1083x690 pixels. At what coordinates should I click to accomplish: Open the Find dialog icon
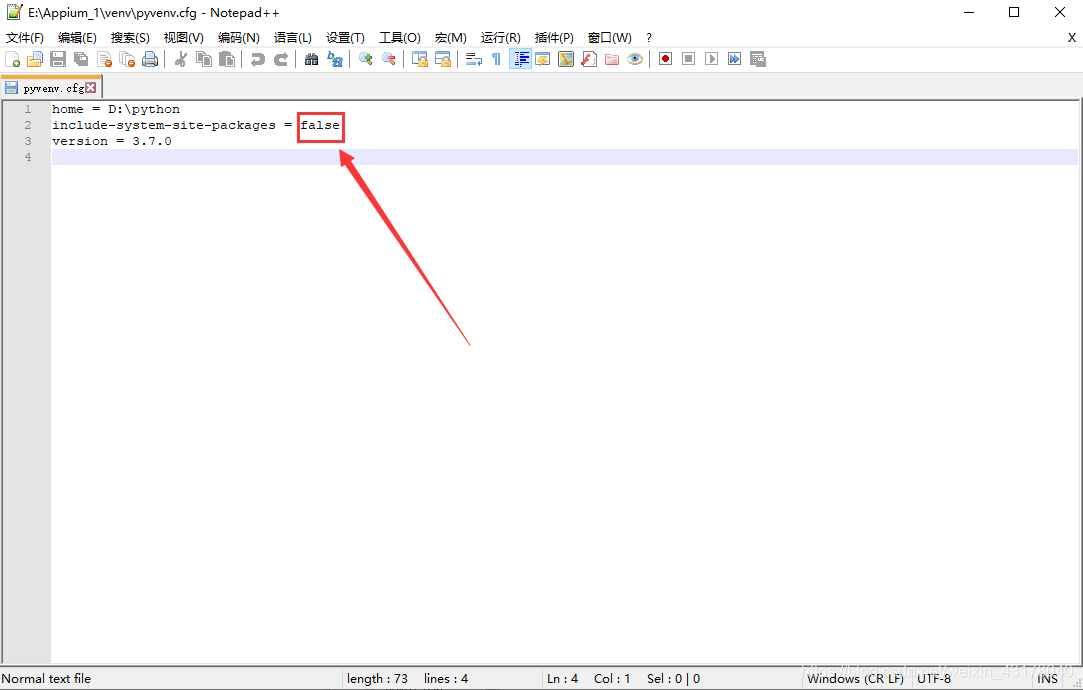[x=311, y=59]
